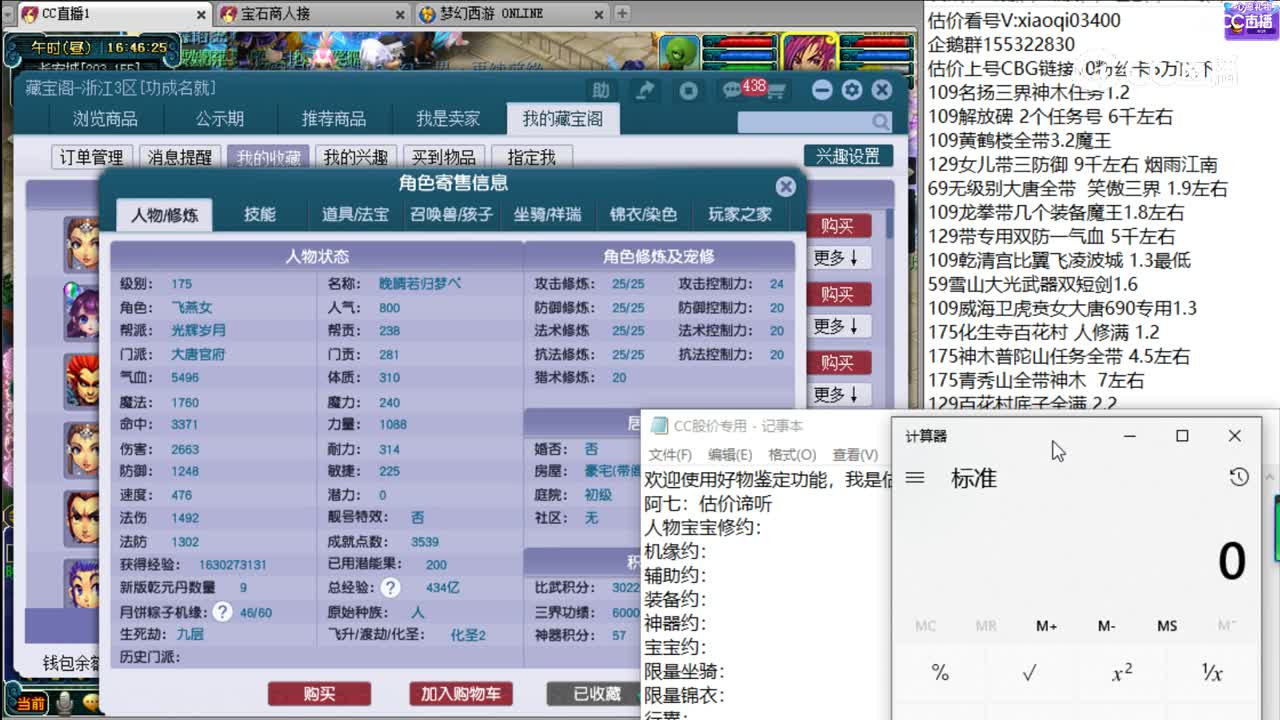Open the calculator hamburger navigation menu
This screenshot has width=1280, height=720.
[915, 478]
